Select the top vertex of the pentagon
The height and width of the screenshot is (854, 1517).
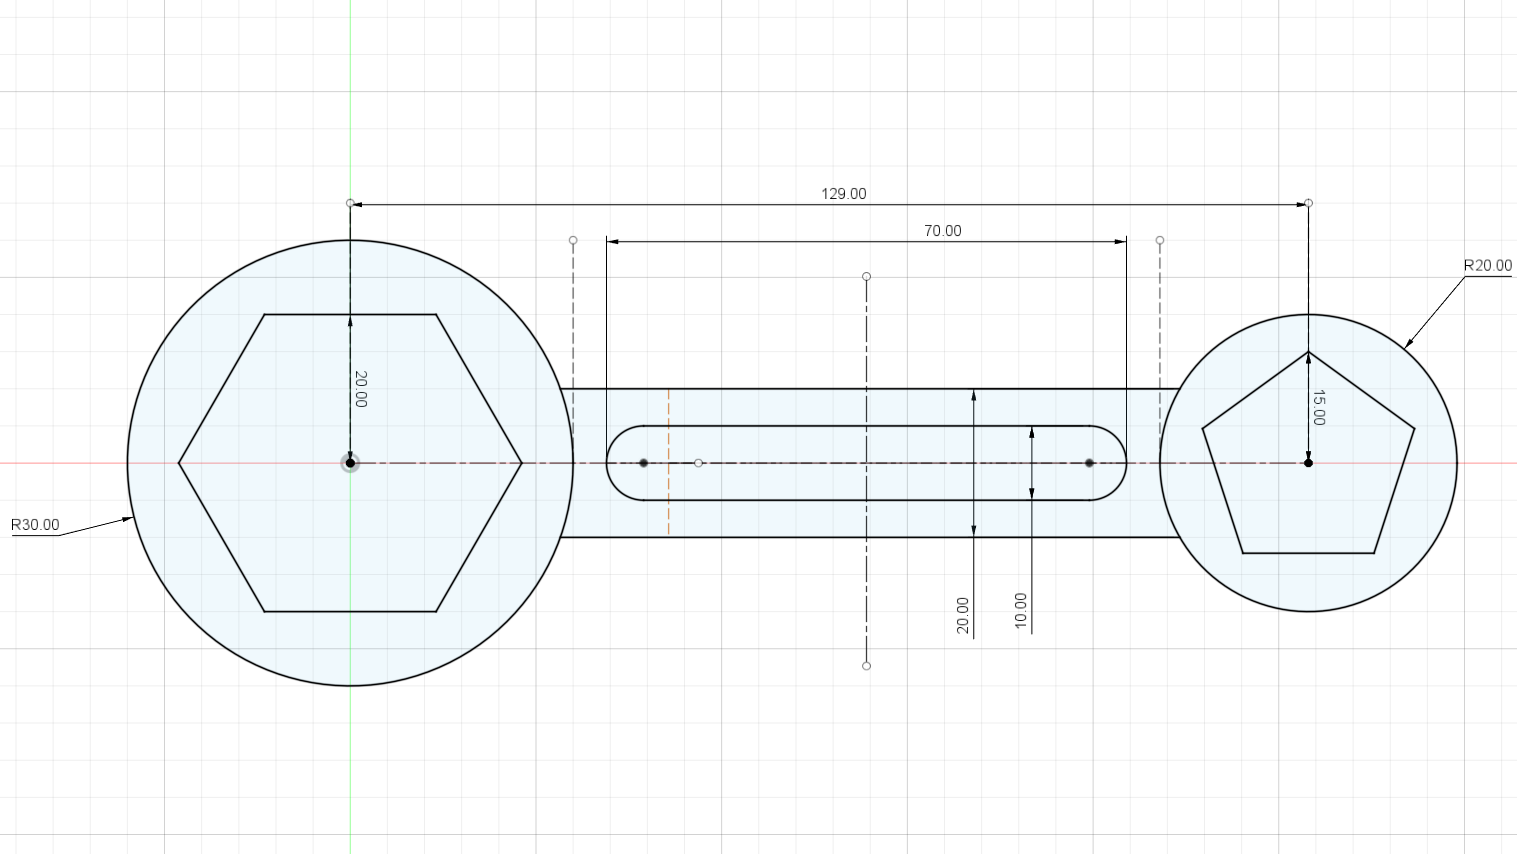1308,352
